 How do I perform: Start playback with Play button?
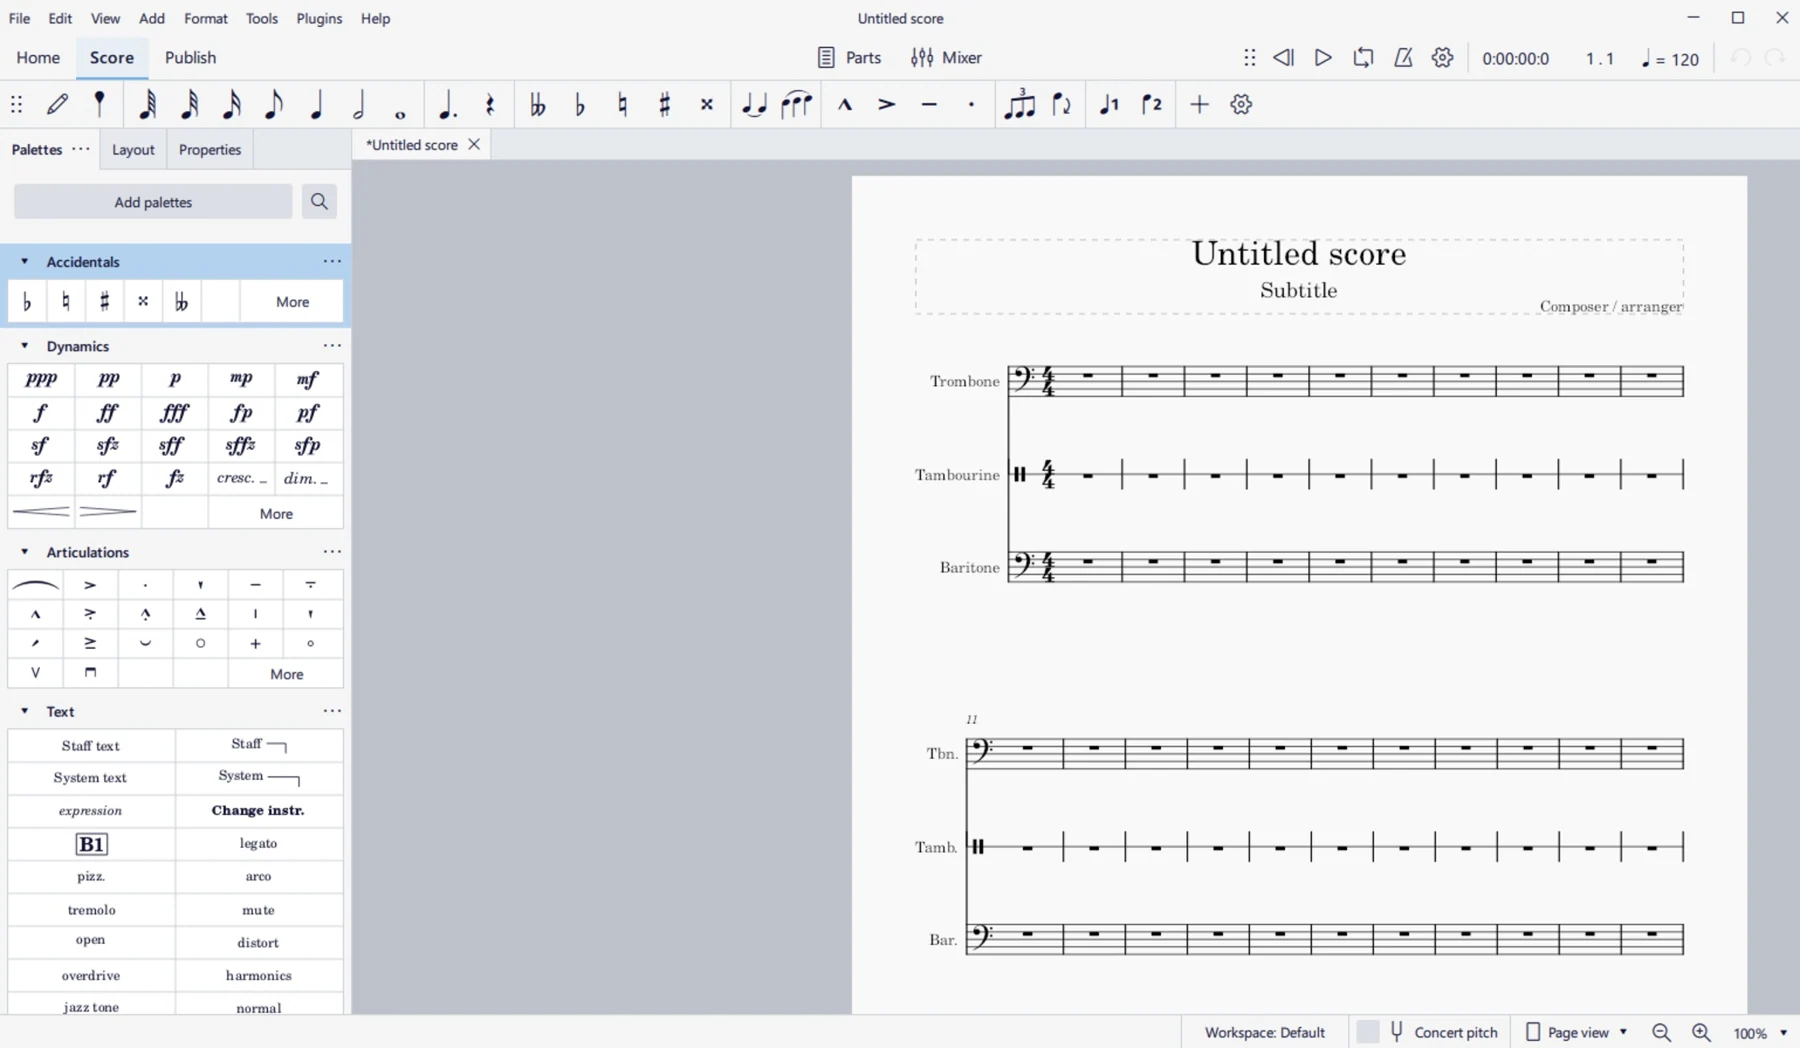(x=1323, y=58)
